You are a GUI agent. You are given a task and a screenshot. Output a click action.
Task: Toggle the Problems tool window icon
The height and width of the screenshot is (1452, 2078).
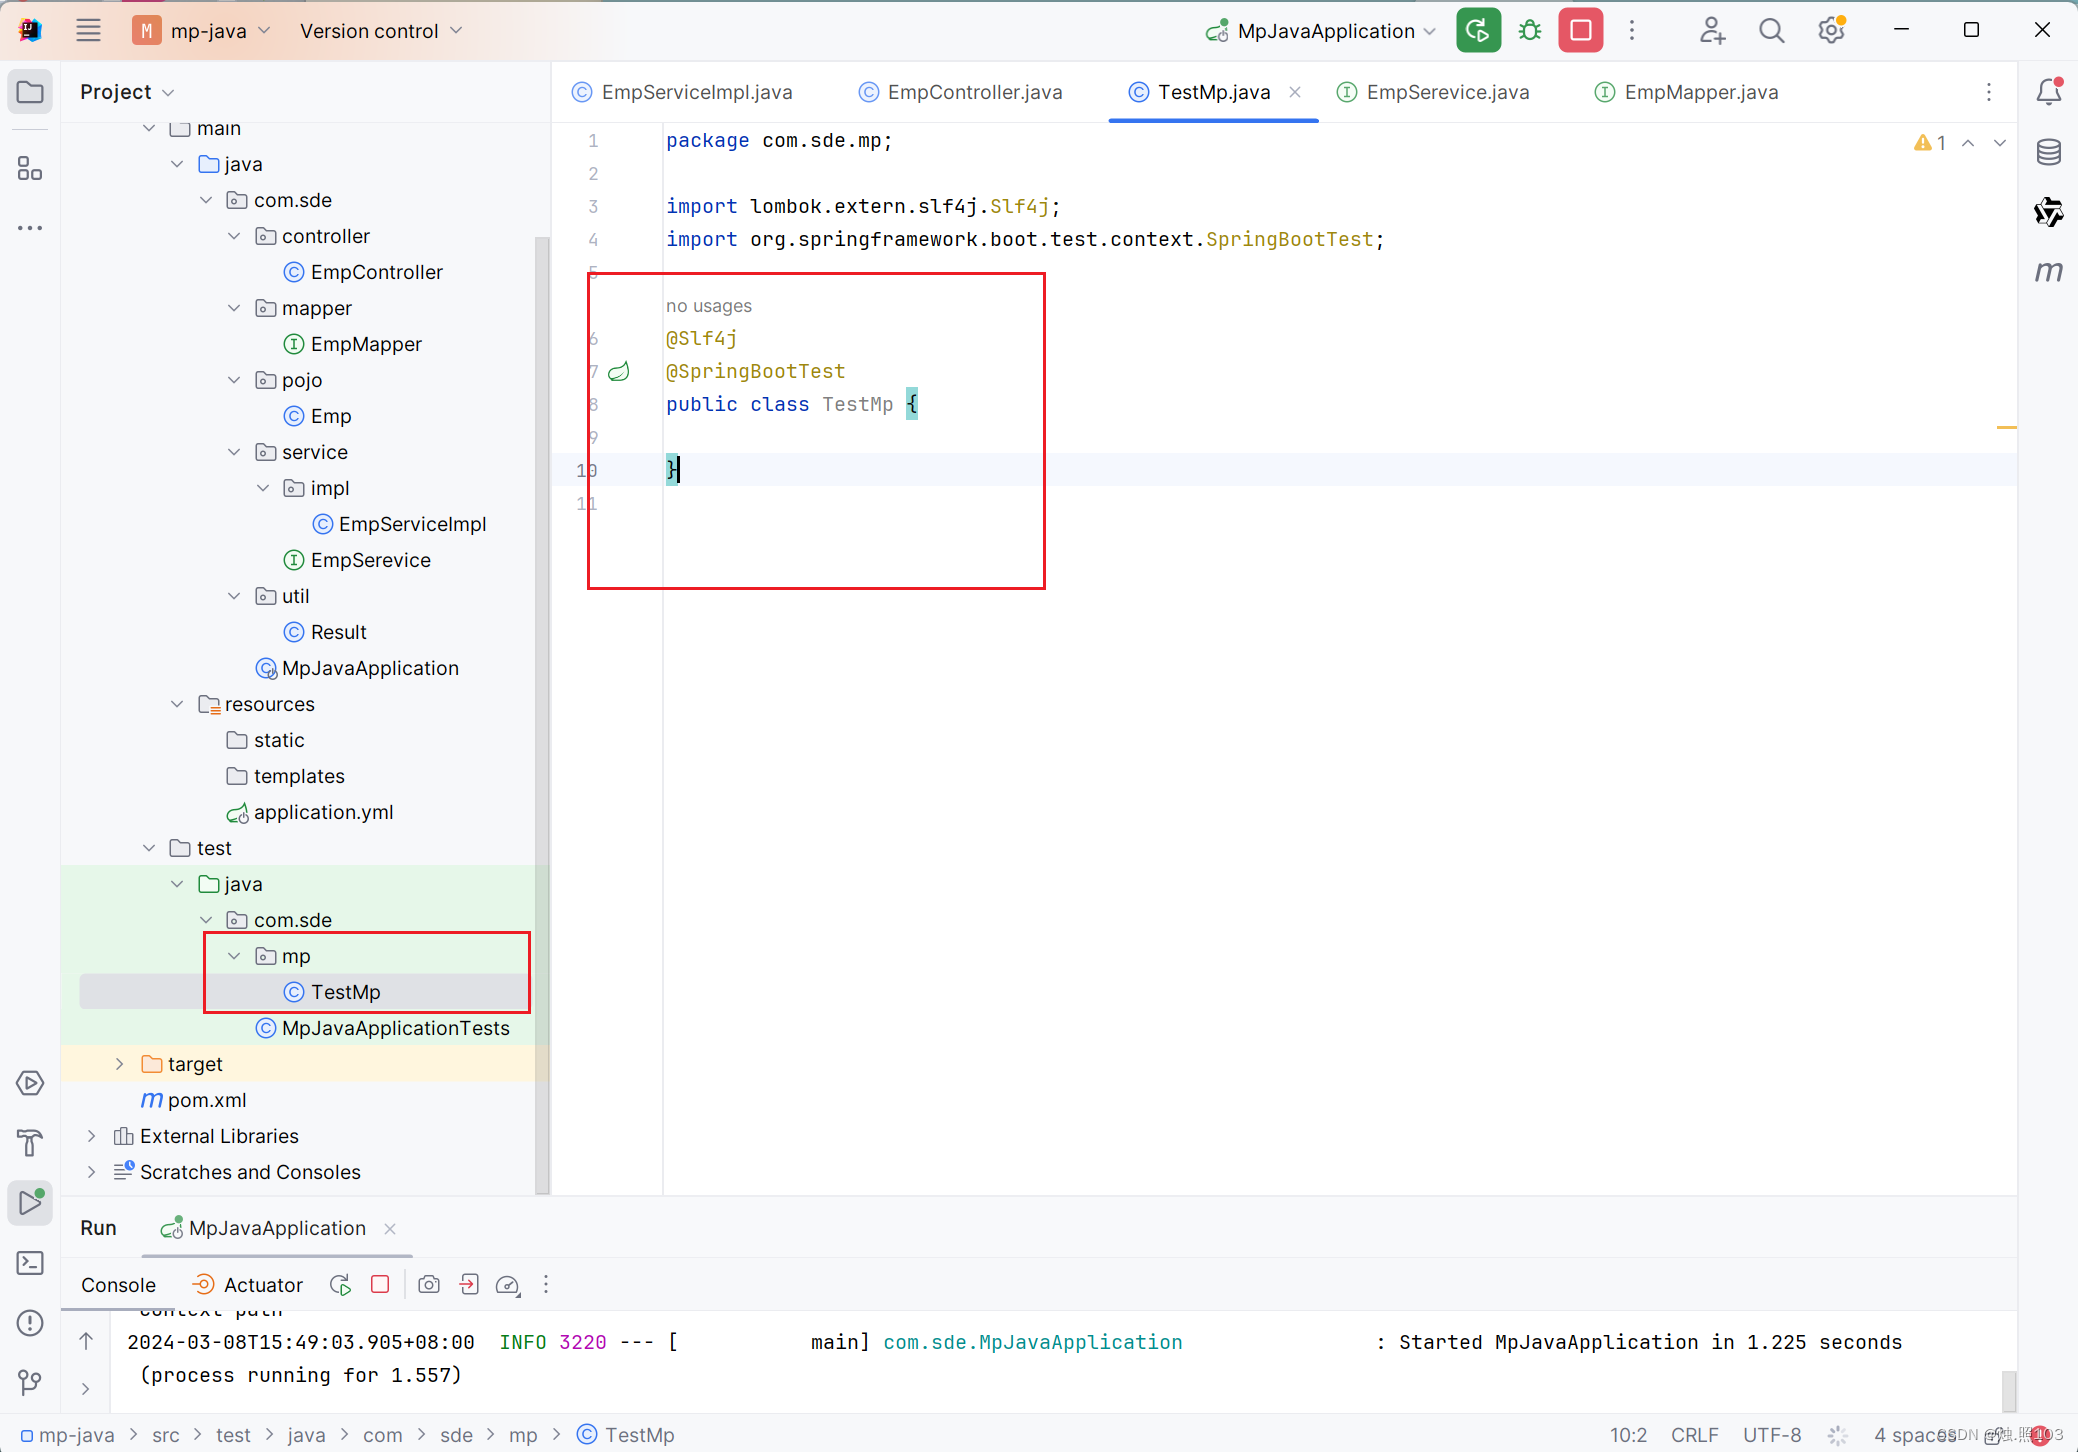30,1323
